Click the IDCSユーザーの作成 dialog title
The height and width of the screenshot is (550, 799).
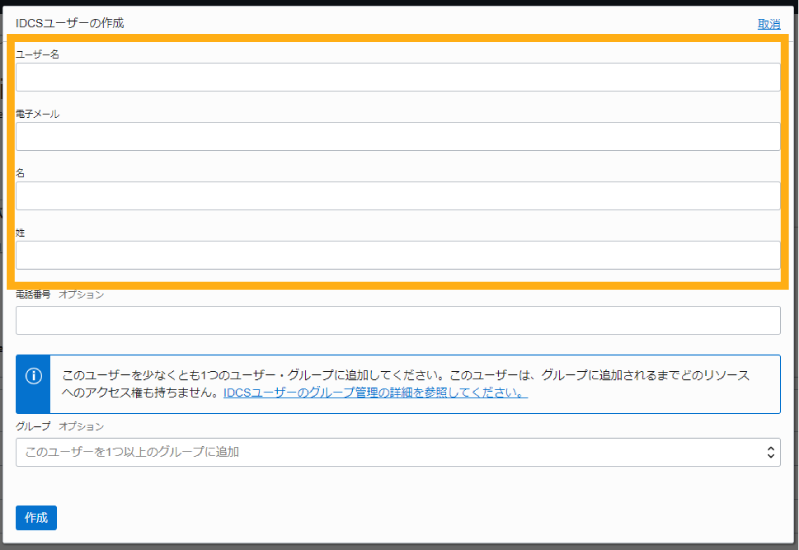pyautogui.click(x=70, y=23)
